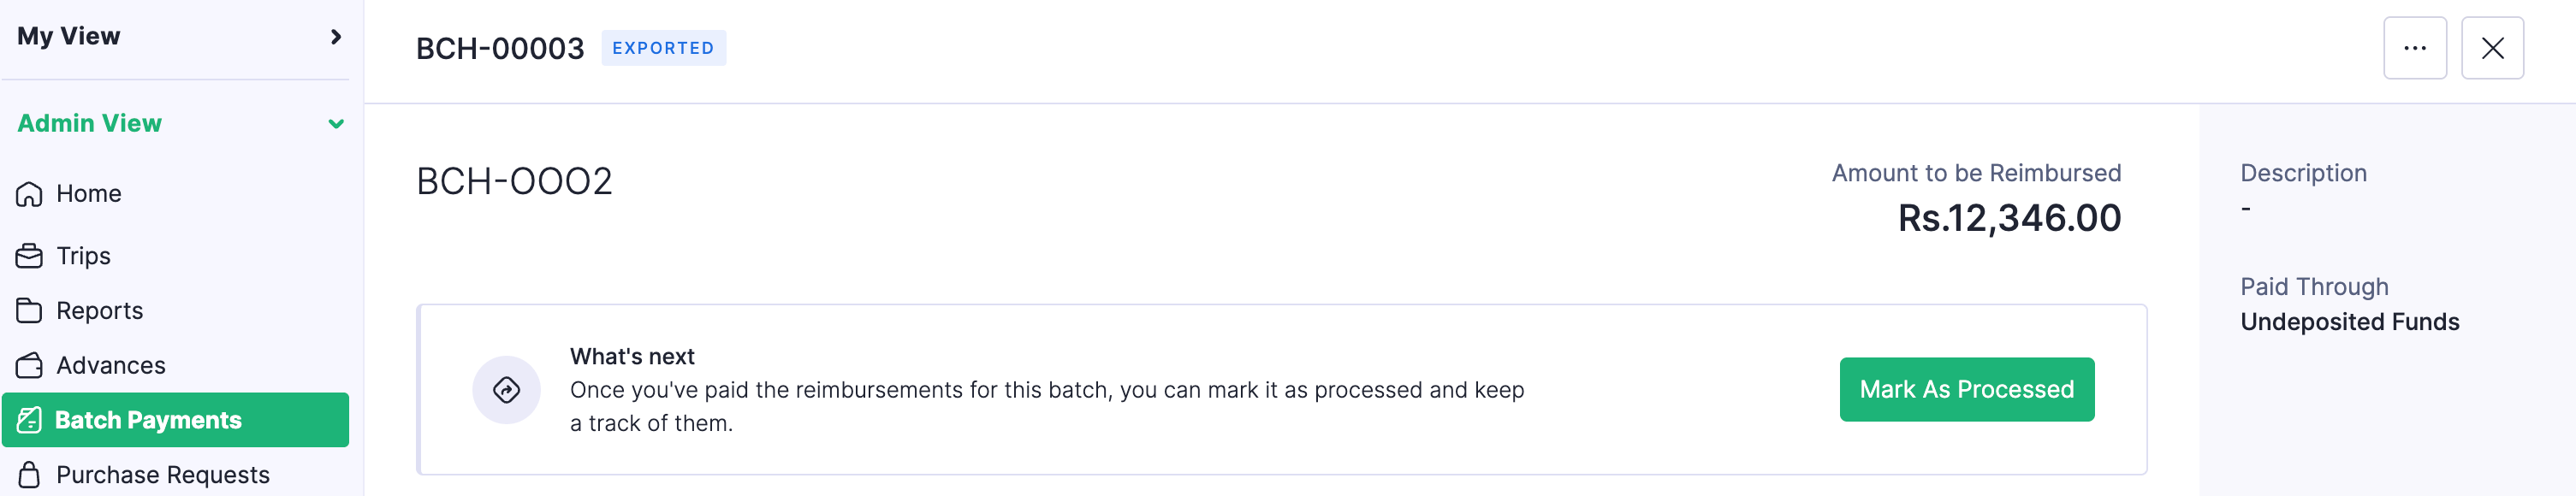Navigate to Purchase Requests
Viewport: 2576px width, 496px height.
(163, 475)
